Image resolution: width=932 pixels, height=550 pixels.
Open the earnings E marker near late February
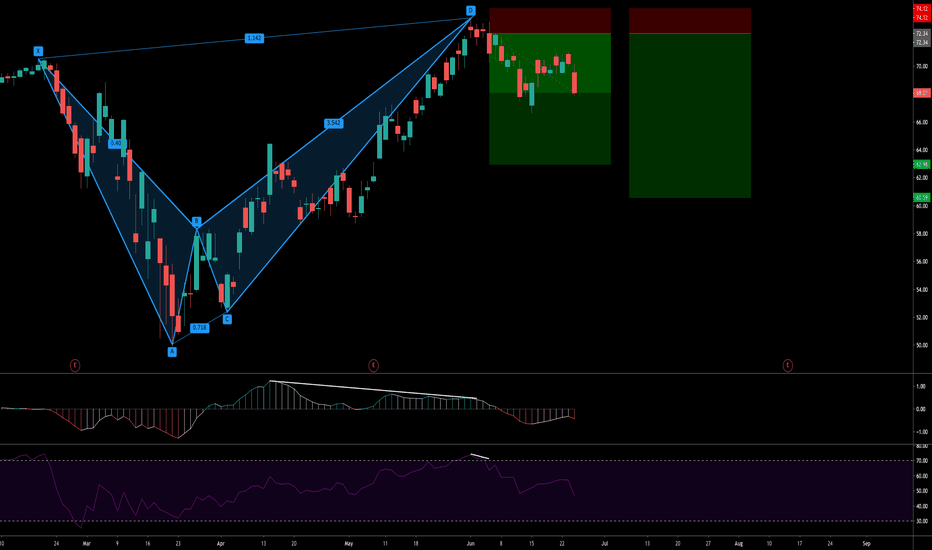click(75, 365)
